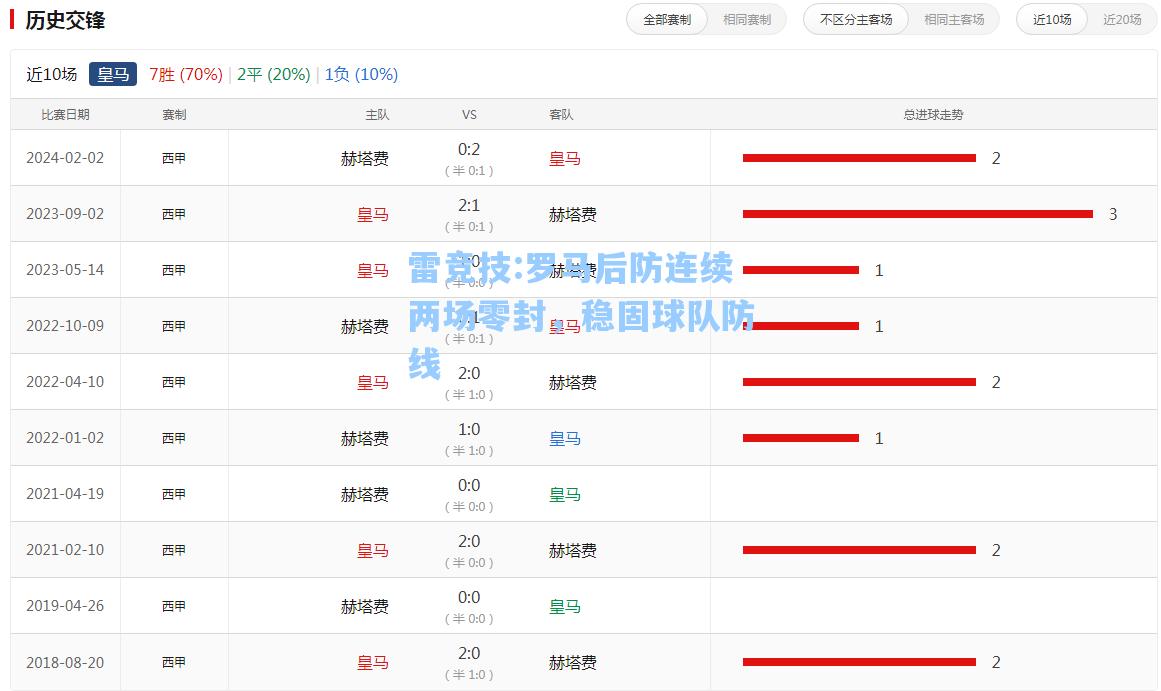Click home team 皇马 in 2023-09-02 row
The image size is (1161, 691).
click(372, 215)
